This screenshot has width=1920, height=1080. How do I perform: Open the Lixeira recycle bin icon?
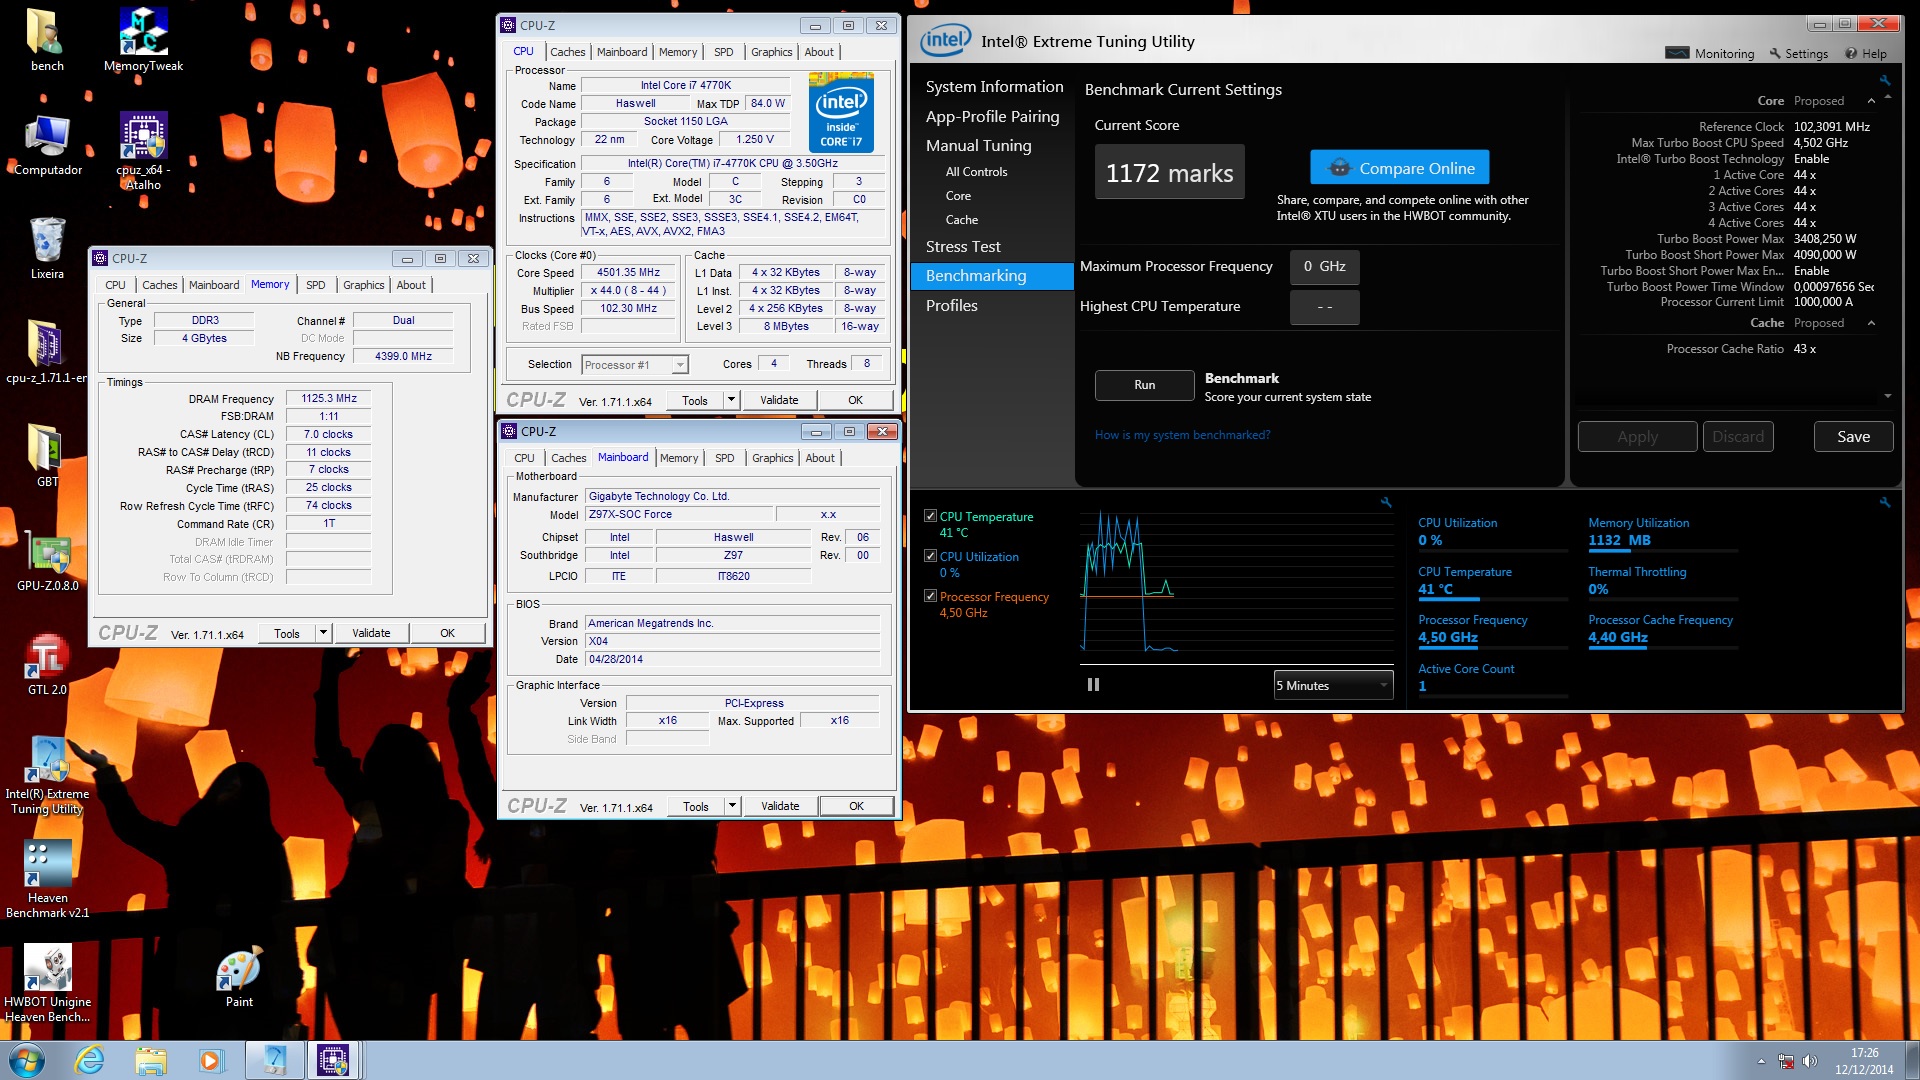(47, 249)
